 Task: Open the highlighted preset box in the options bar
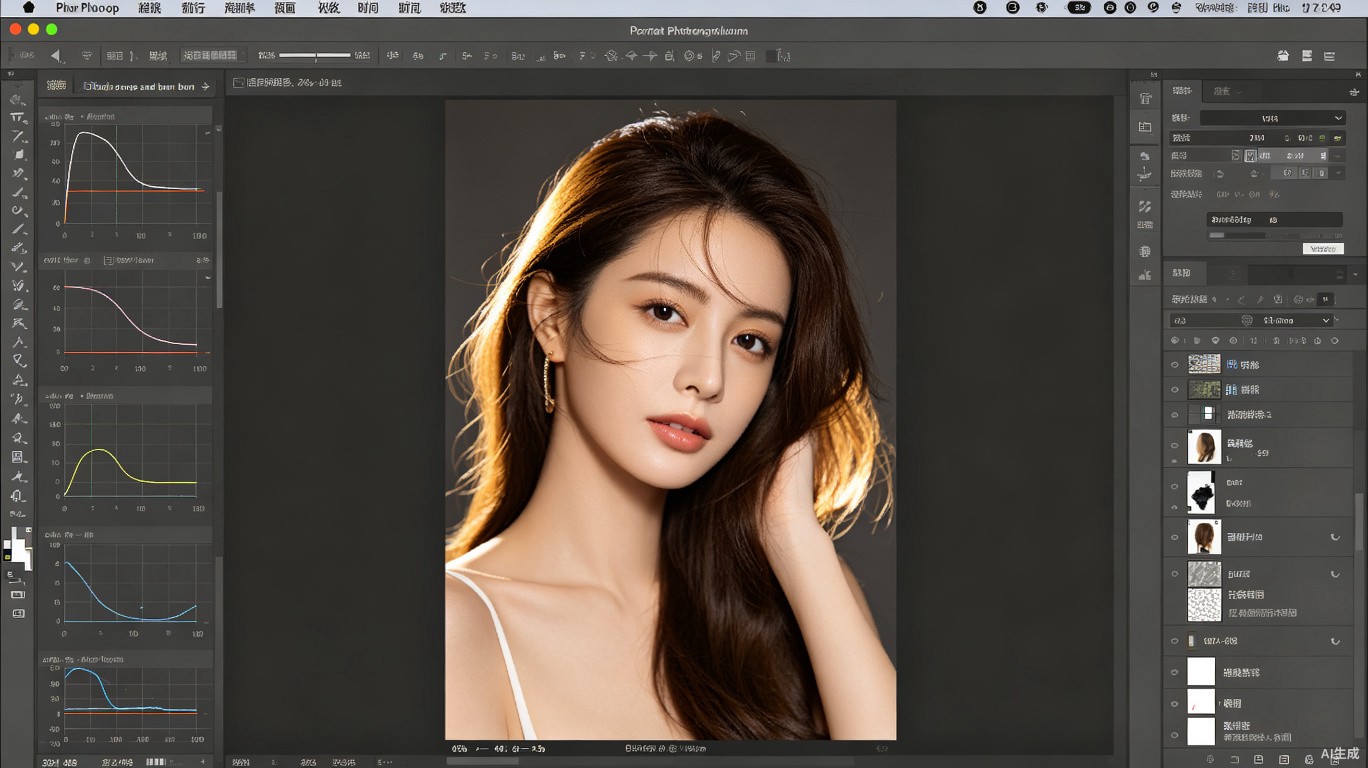[x=211, y=56]
